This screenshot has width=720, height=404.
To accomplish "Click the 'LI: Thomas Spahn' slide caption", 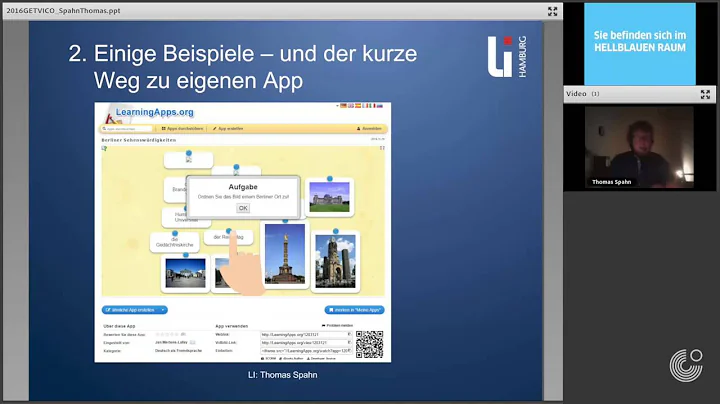I will pyautogui.click(x=282, y=375).
